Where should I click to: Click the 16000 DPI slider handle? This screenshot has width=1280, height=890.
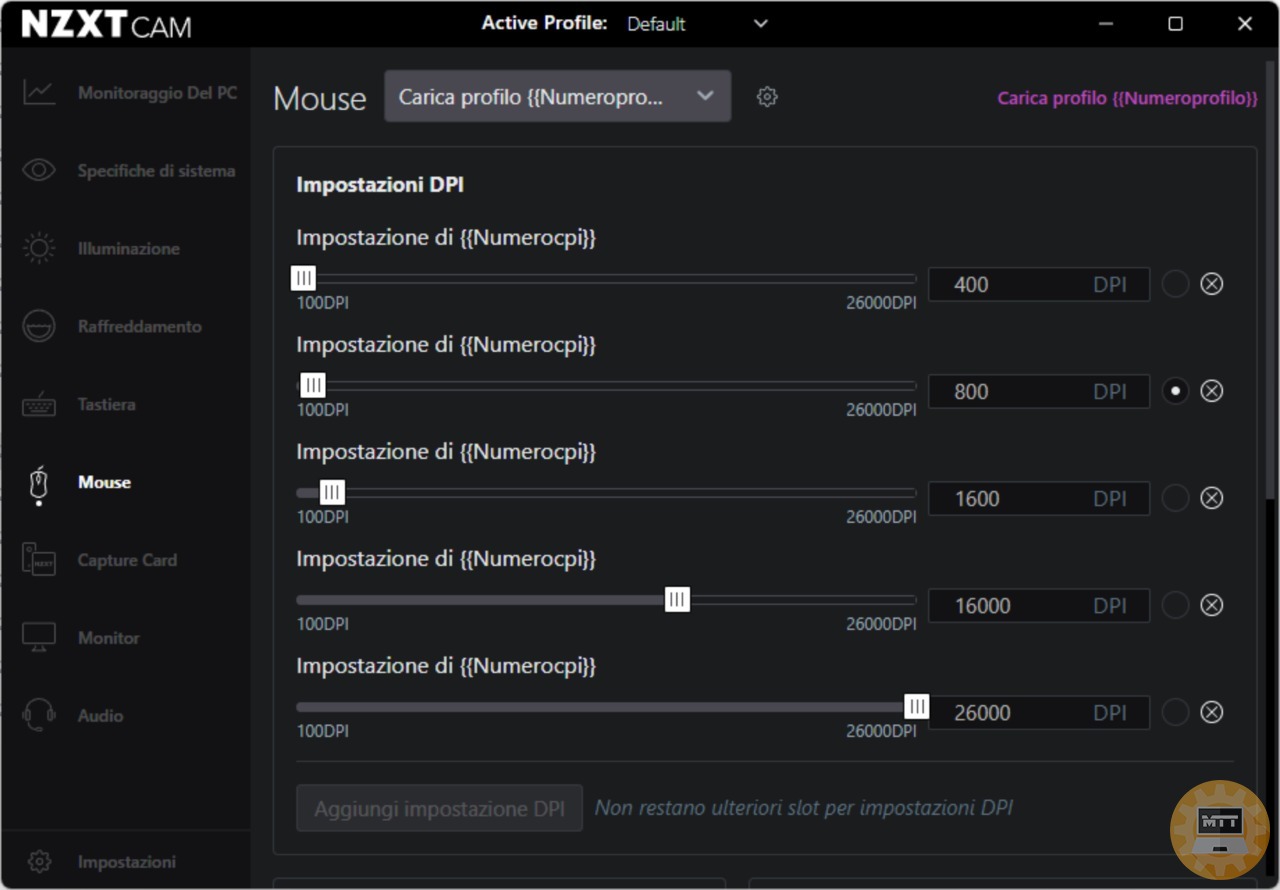pos(677,600)
